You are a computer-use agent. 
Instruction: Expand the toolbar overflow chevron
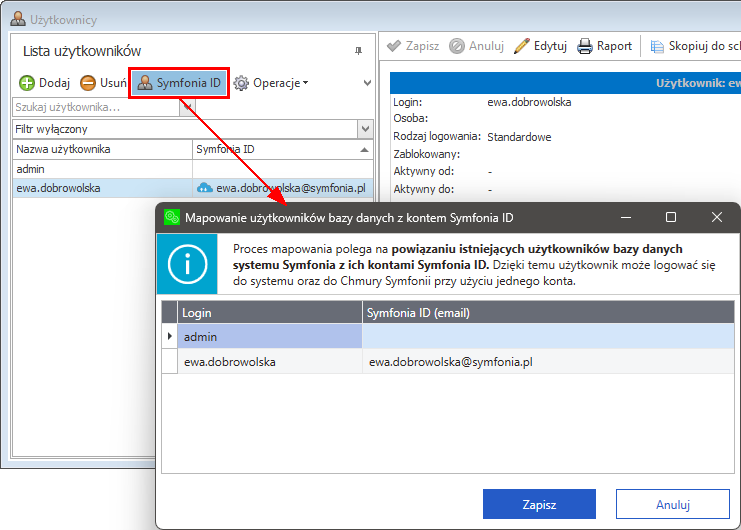(366, 83)
